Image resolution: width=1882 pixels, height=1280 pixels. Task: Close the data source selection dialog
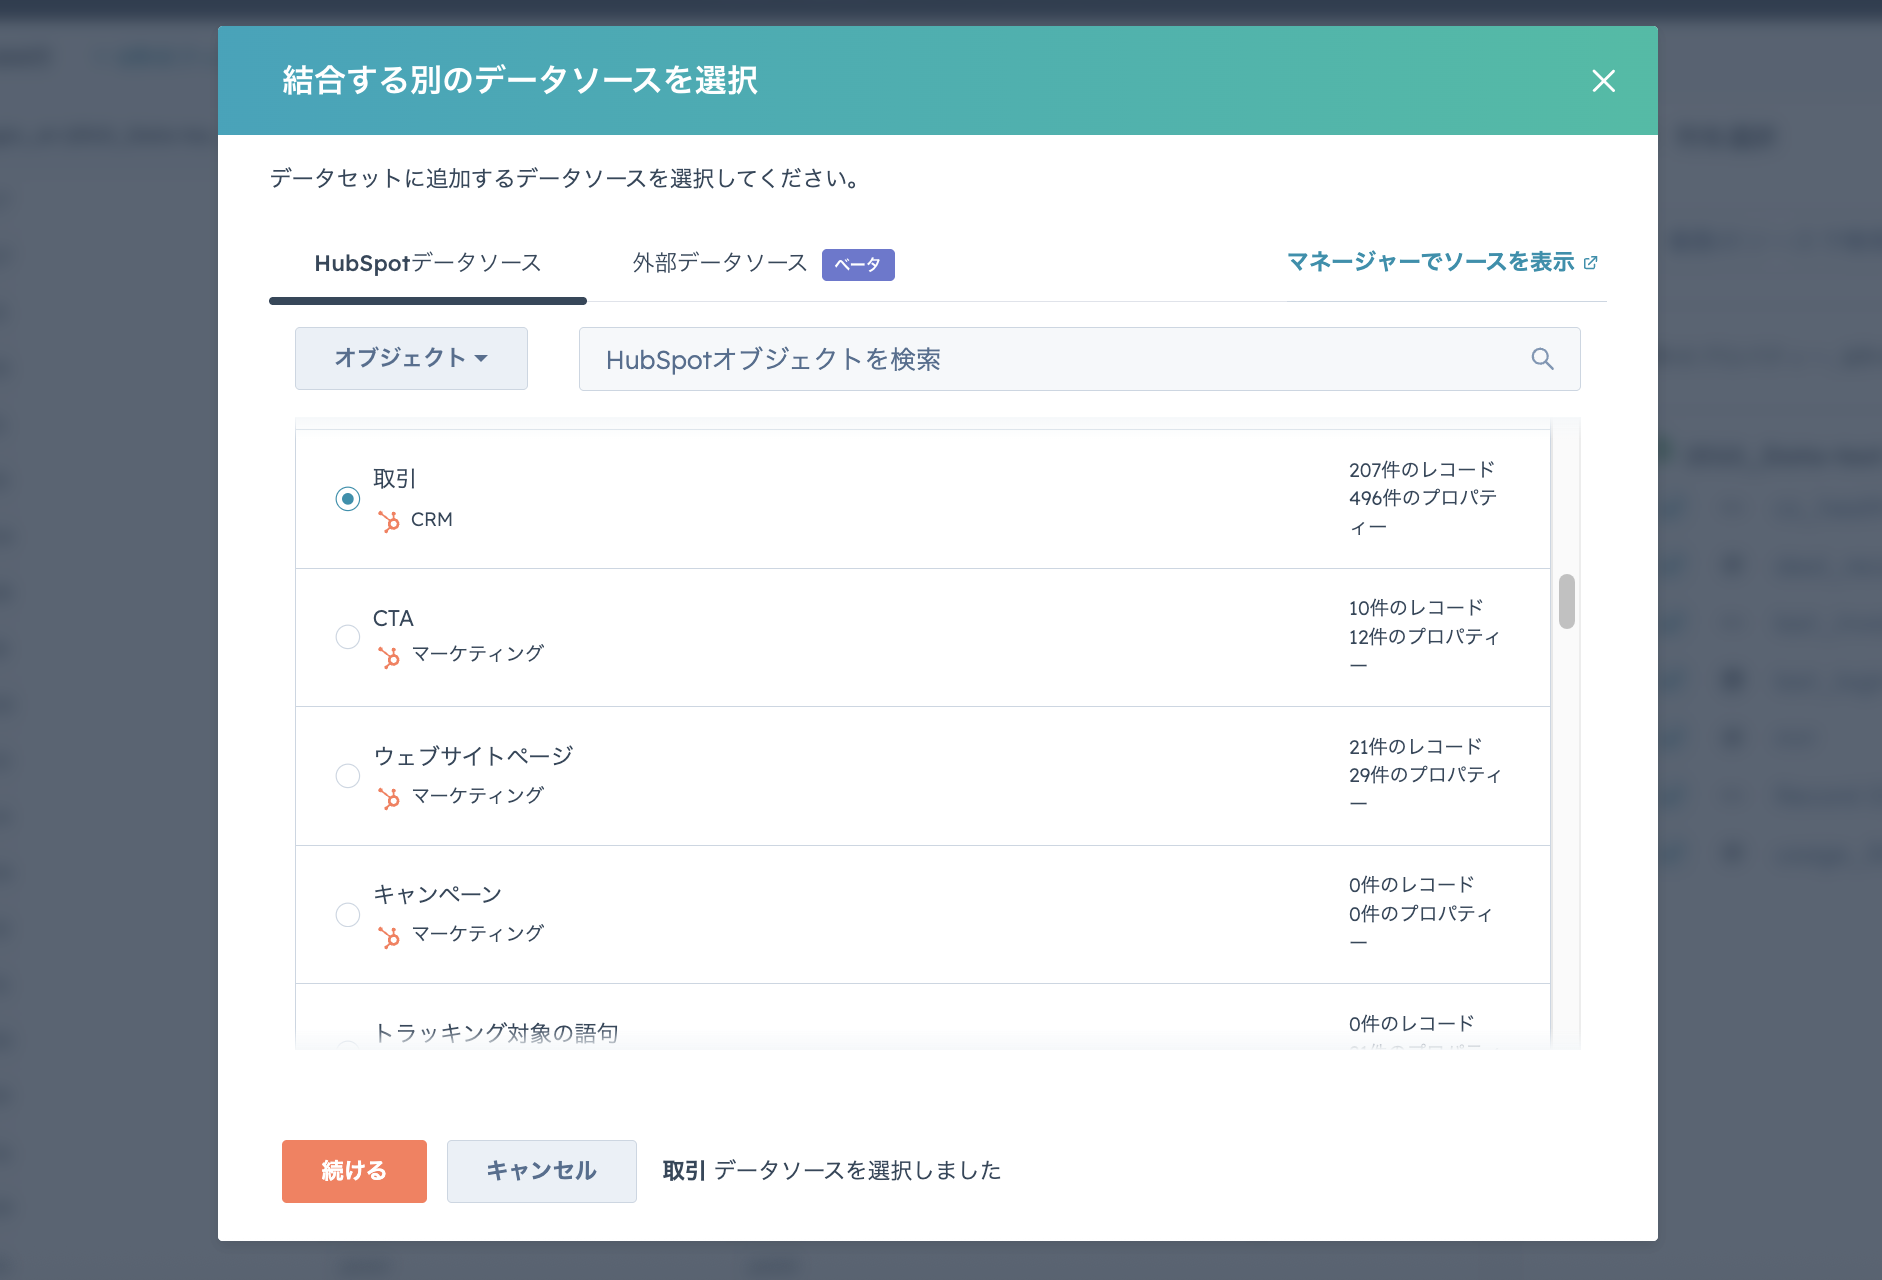1603,81
